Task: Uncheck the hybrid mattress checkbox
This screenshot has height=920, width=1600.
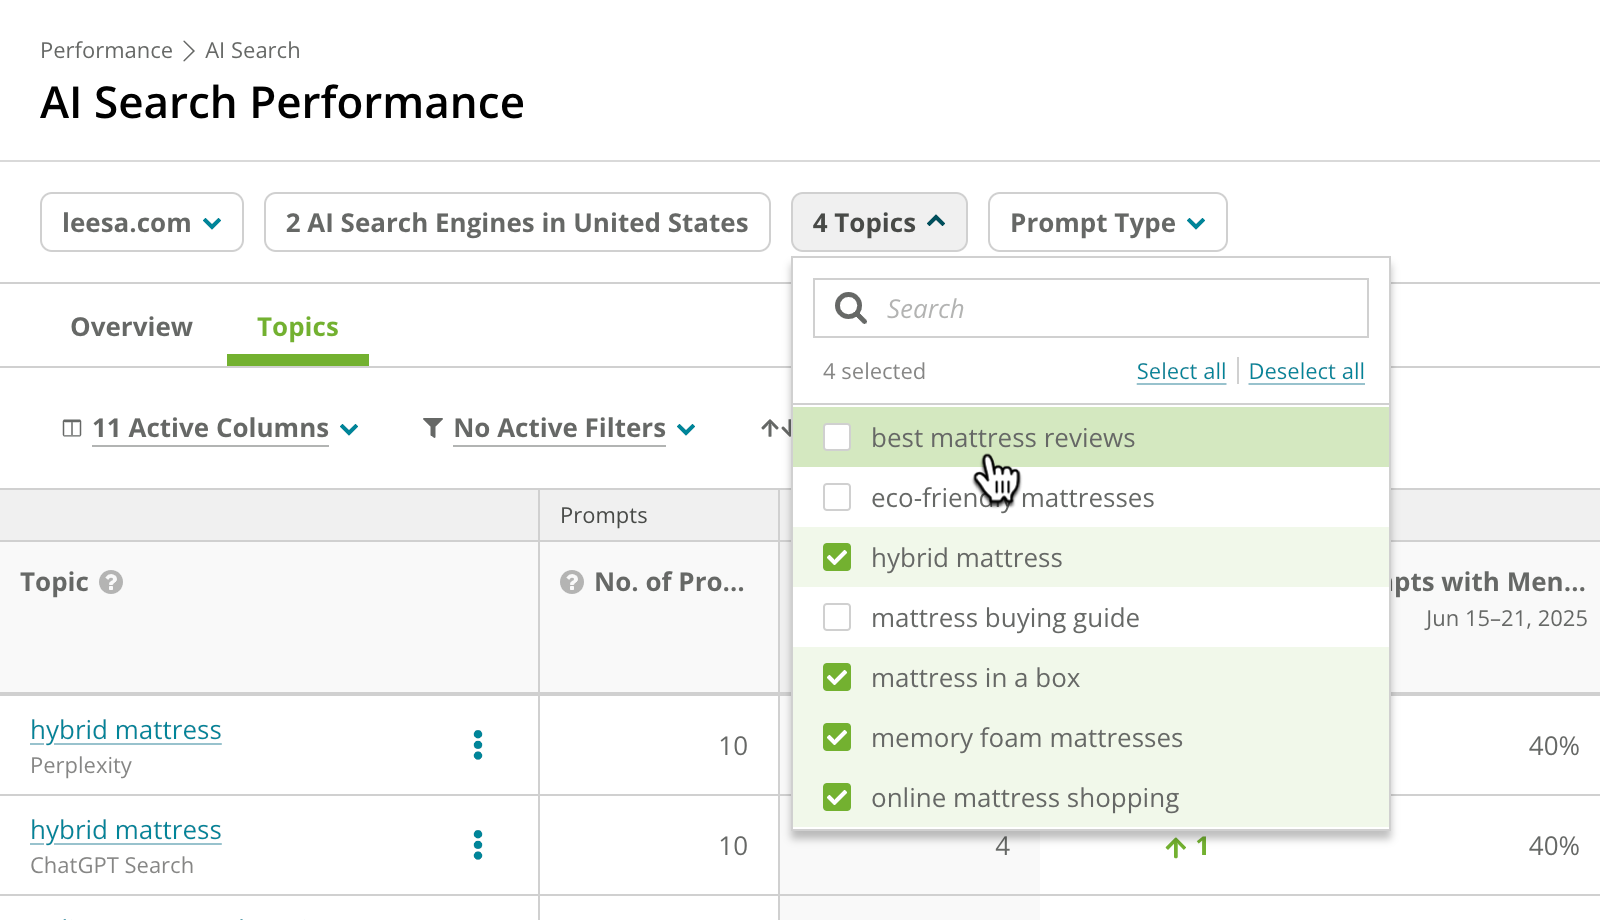Action: pyautogui.click(x=837, y=557)
